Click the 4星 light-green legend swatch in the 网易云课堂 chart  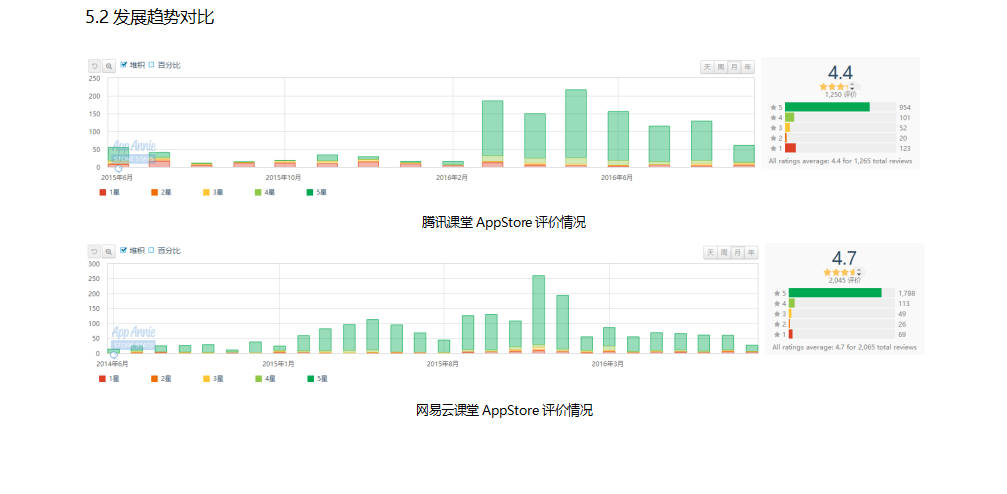click(x=258, y=379)
